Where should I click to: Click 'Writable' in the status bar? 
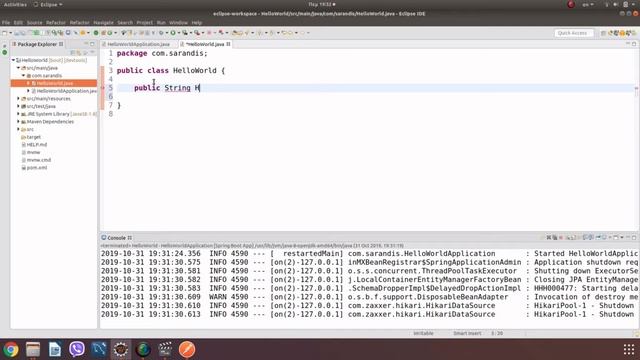423,333
